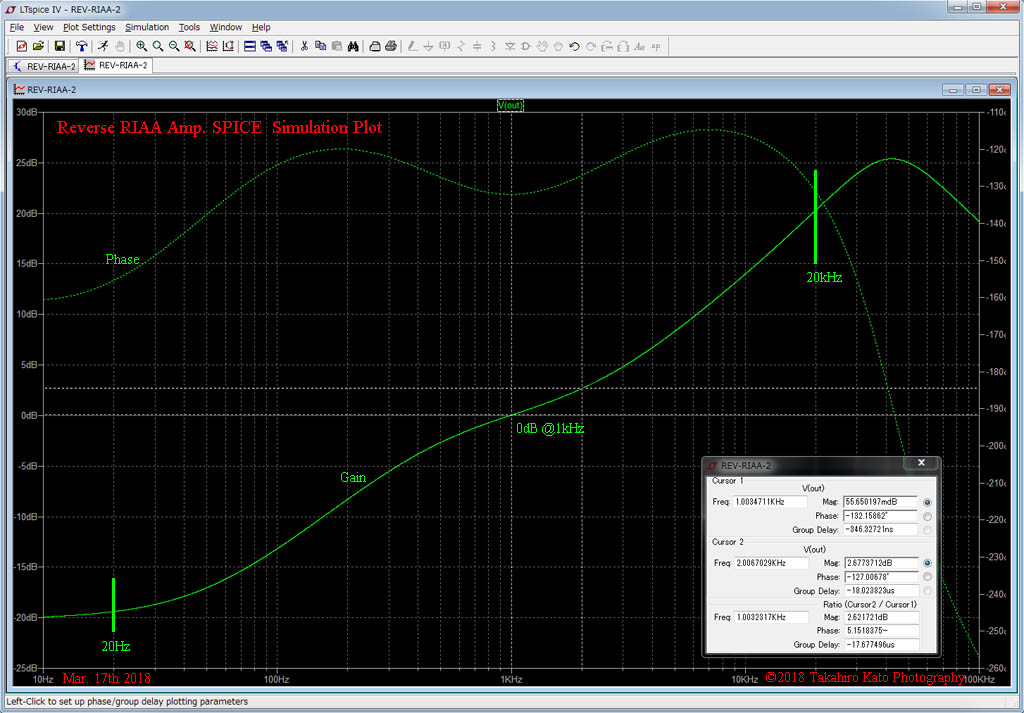The width and height of the screenshot is (1024, 713).
Task: Click the Cursor 1 Freq input field
Action: point(772,502)
